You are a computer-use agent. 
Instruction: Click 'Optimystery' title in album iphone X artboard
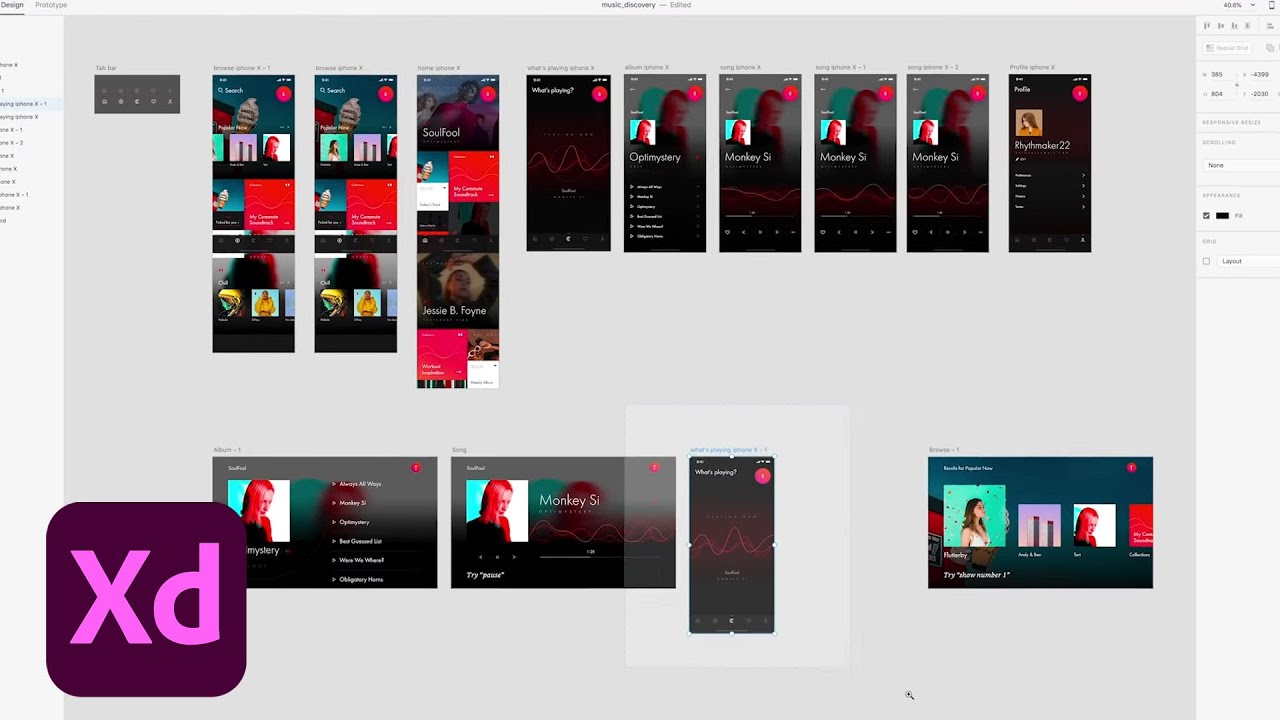[x=655, y=157]
